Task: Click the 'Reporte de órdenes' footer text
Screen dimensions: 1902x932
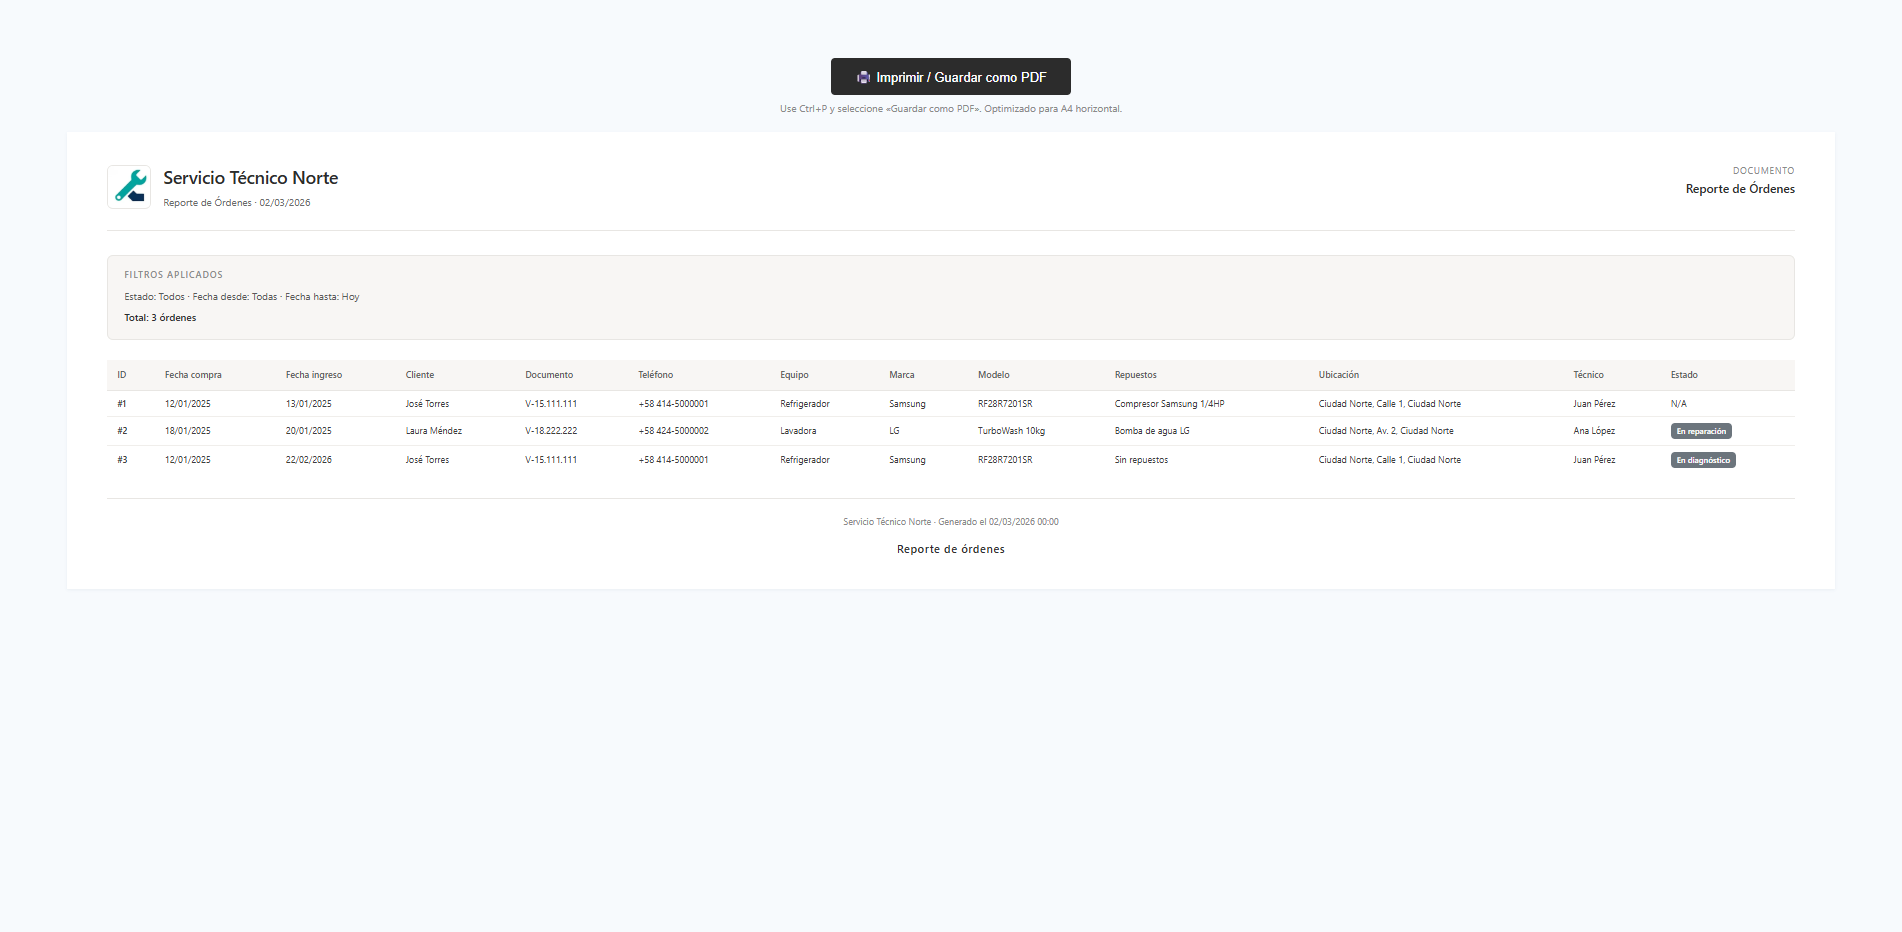Action: point(950,549)
